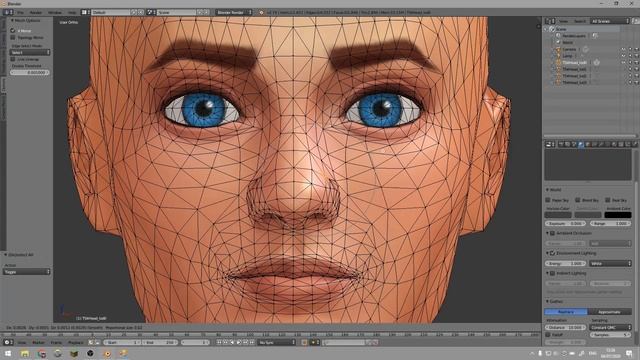Open the Action dropdown showing Toggle
The width and height of the screenshot is (640, 360).
27,272
